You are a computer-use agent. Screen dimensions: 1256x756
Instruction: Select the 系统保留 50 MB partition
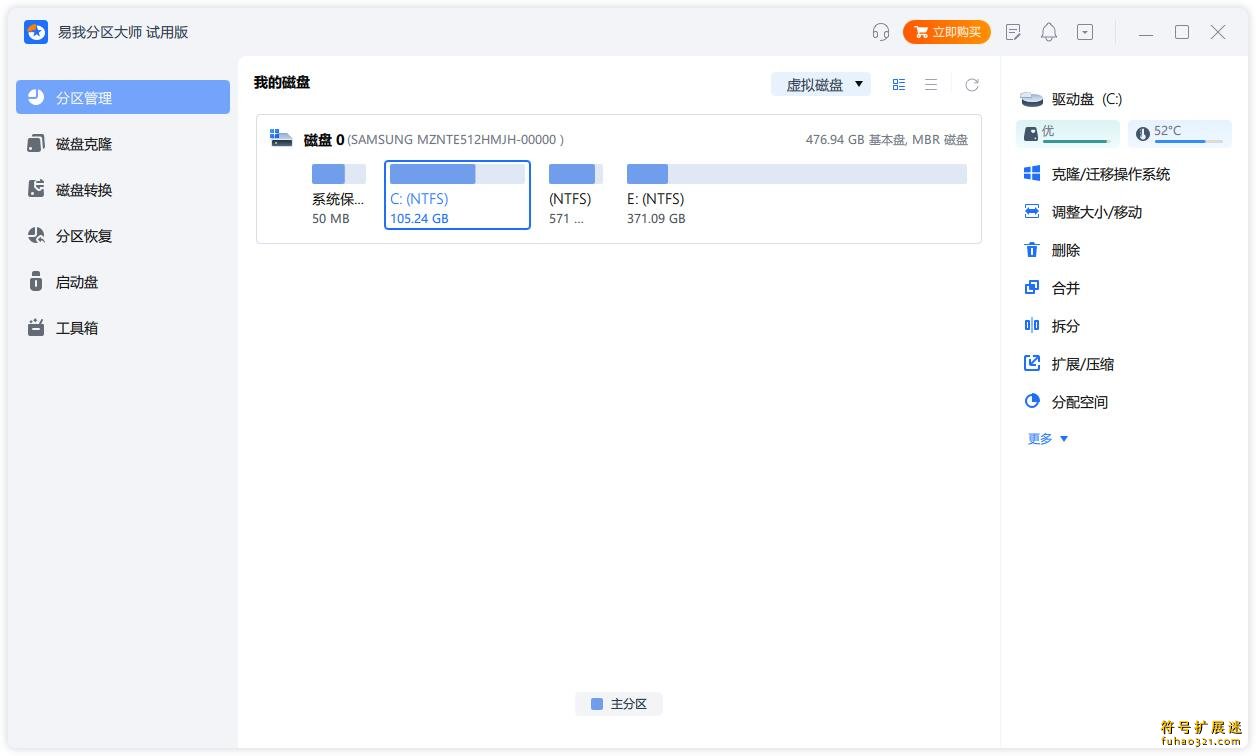pos(339,195)
